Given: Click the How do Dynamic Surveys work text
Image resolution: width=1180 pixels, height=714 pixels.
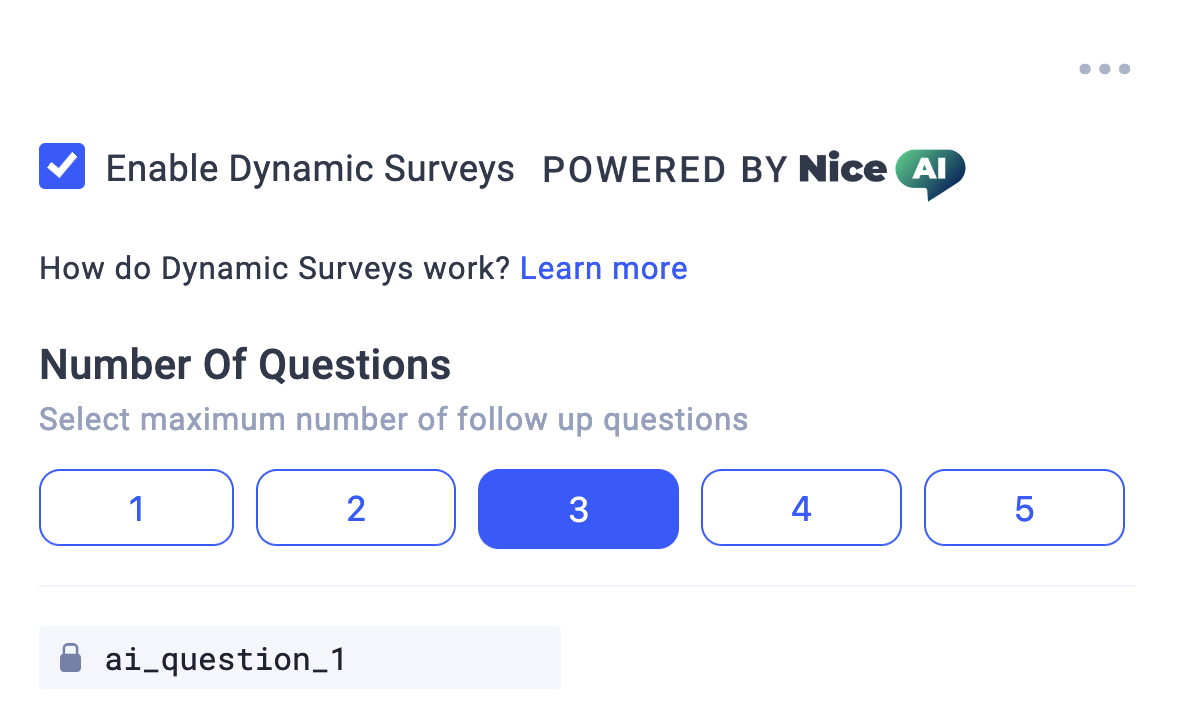Looking at the screenshot, I should [275, 269].
